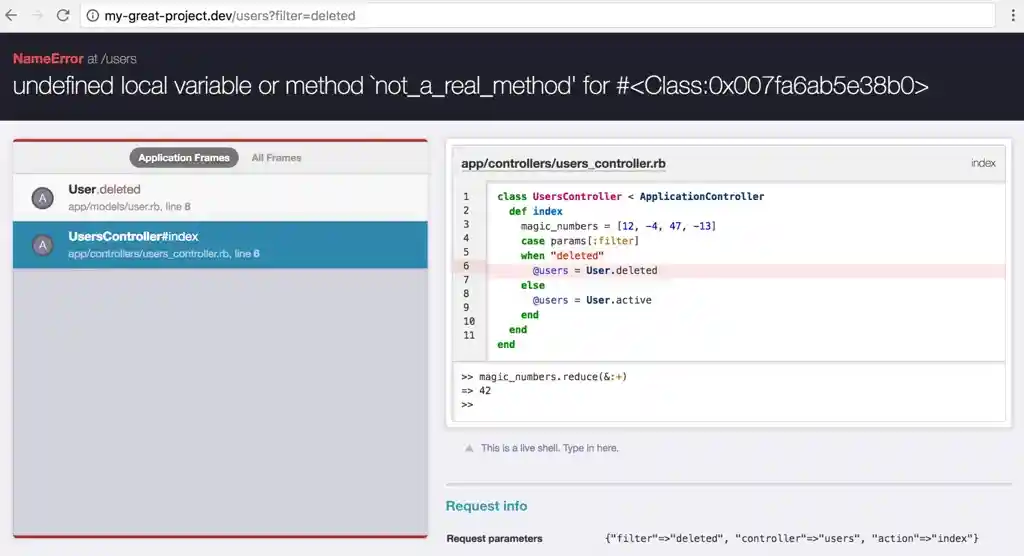The height and width of the screenshot is (556, 1024).
Task: Select the UsersController#index stack frame
Action: coord(220,245)
